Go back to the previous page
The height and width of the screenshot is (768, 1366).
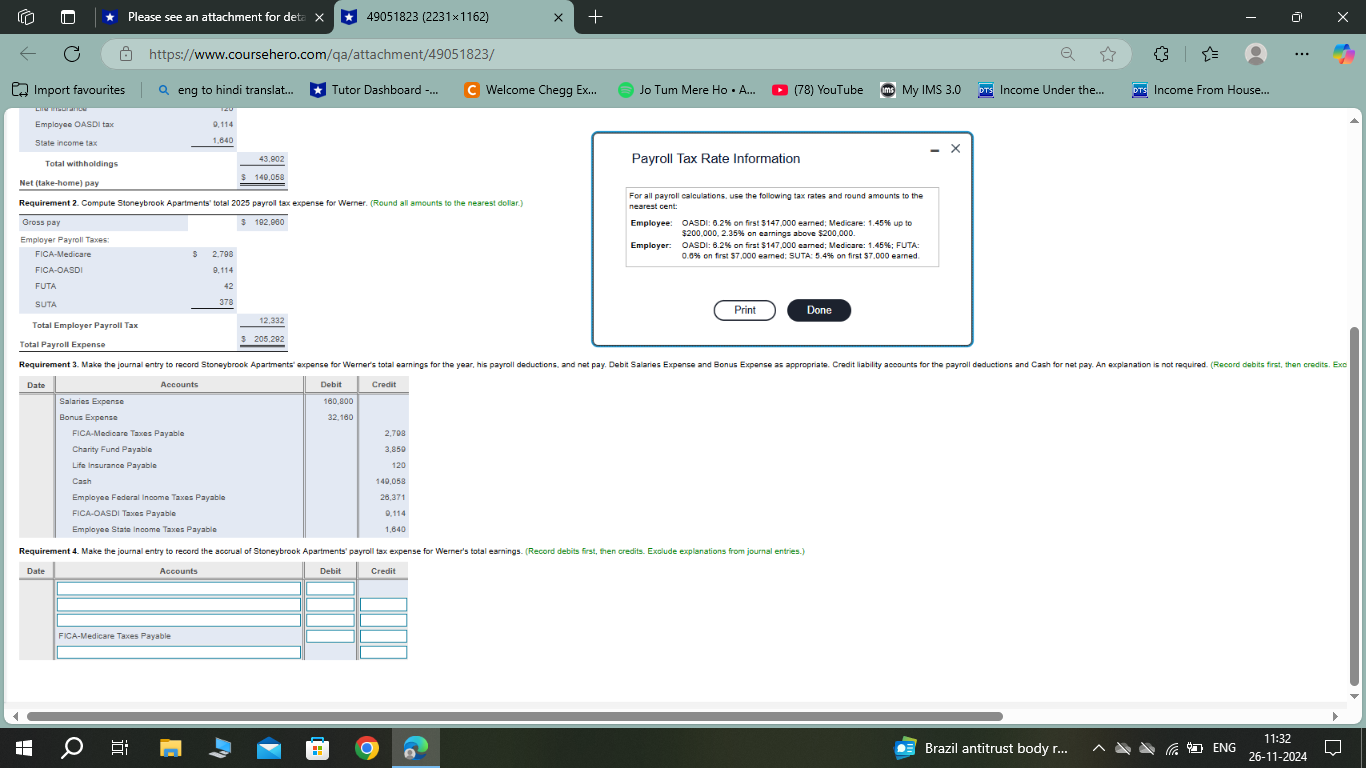27,54
